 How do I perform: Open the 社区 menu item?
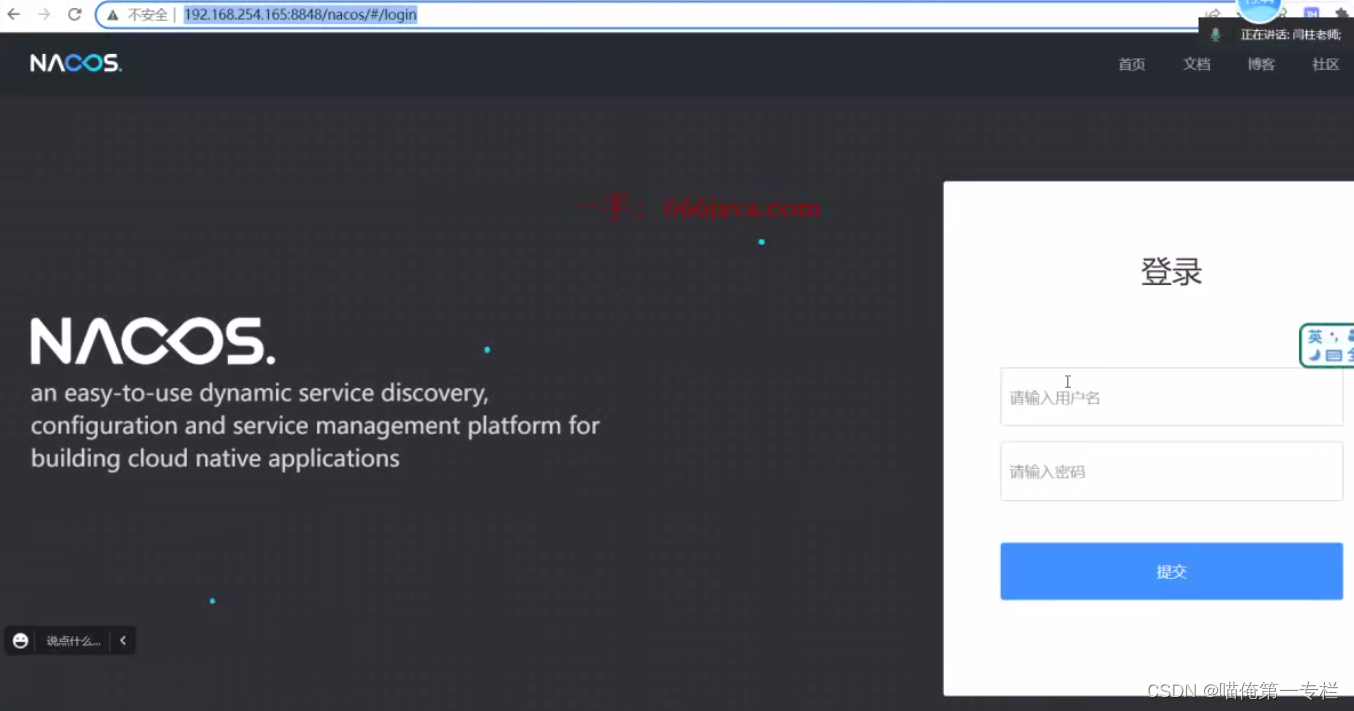click(x=1326, y=64)
